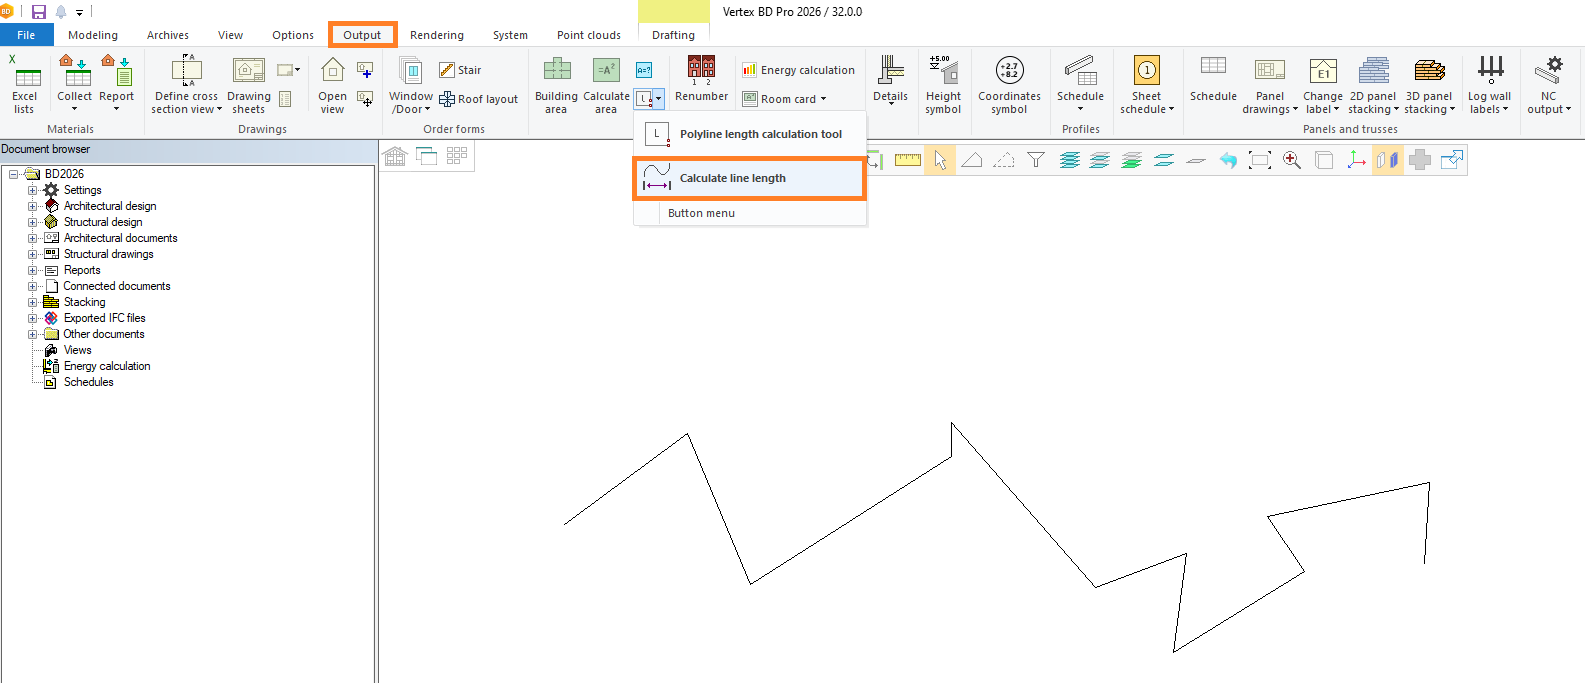This screenshot has height=683, width=1585.
Task: Click the Energy calculation ribbon button
Action: (x=798, y=70)
